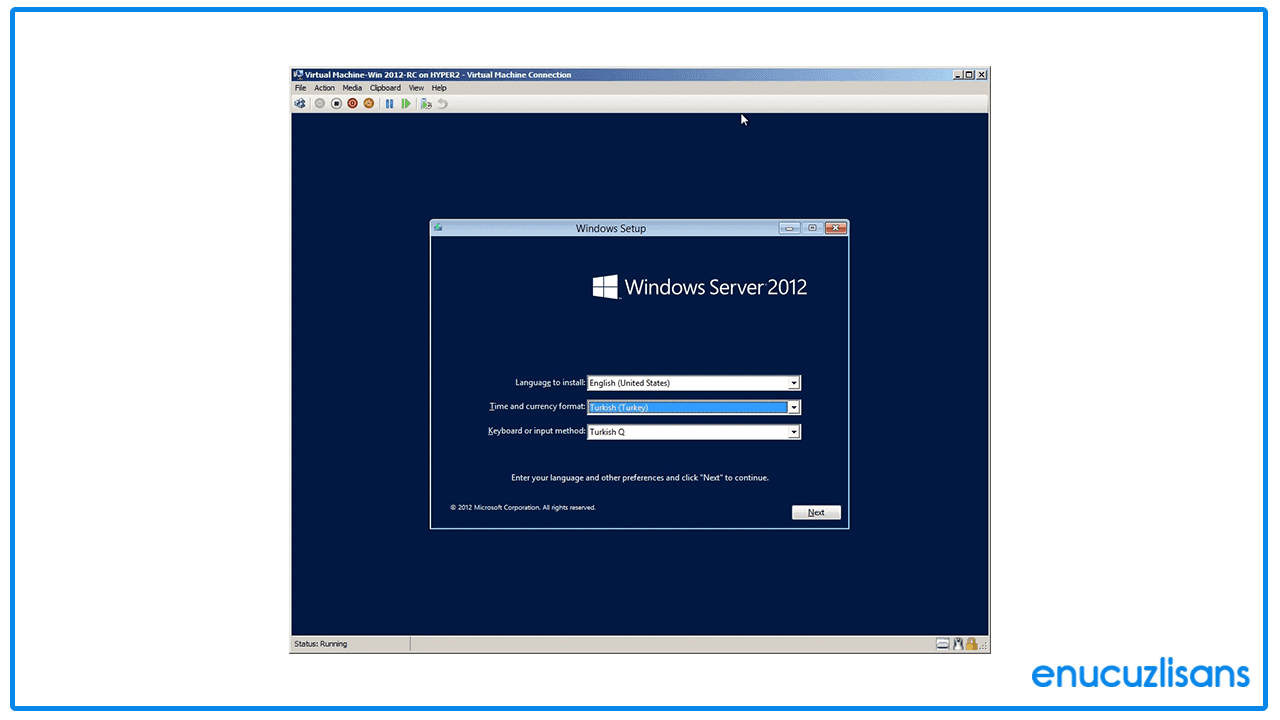Click the 'Windows Setup' title text

pos(611,229)
